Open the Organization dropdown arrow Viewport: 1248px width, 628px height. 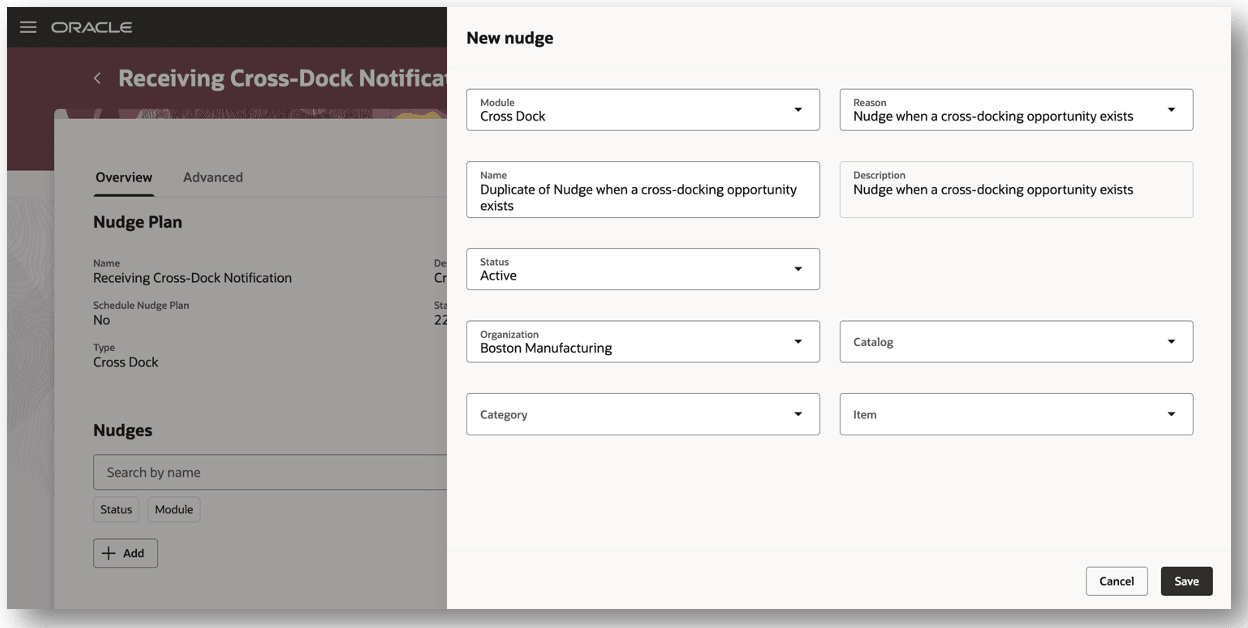[798, 342]
